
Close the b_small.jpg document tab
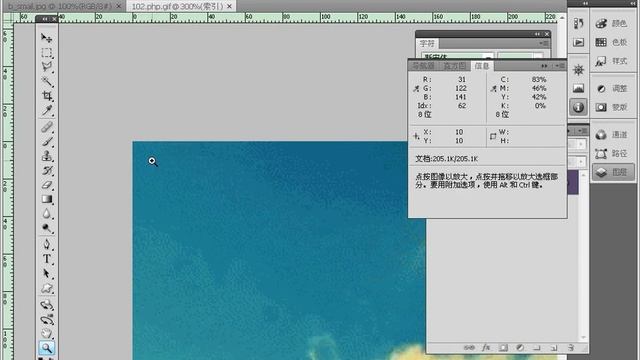point(119,6)
